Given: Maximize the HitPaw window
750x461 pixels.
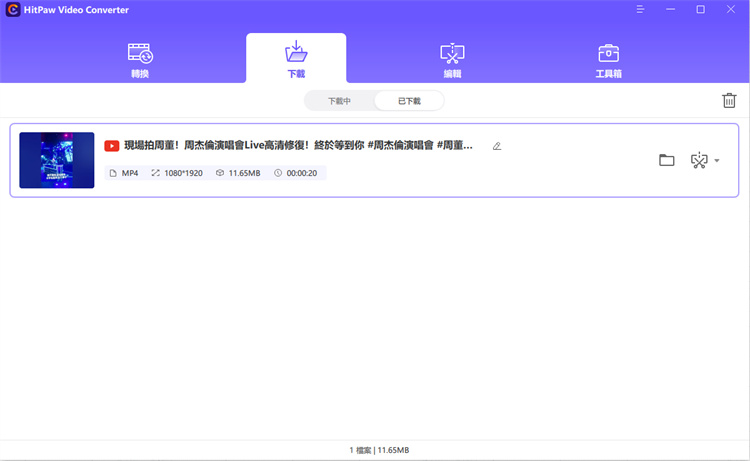Looking at the screenshot, I should (700, 10).
